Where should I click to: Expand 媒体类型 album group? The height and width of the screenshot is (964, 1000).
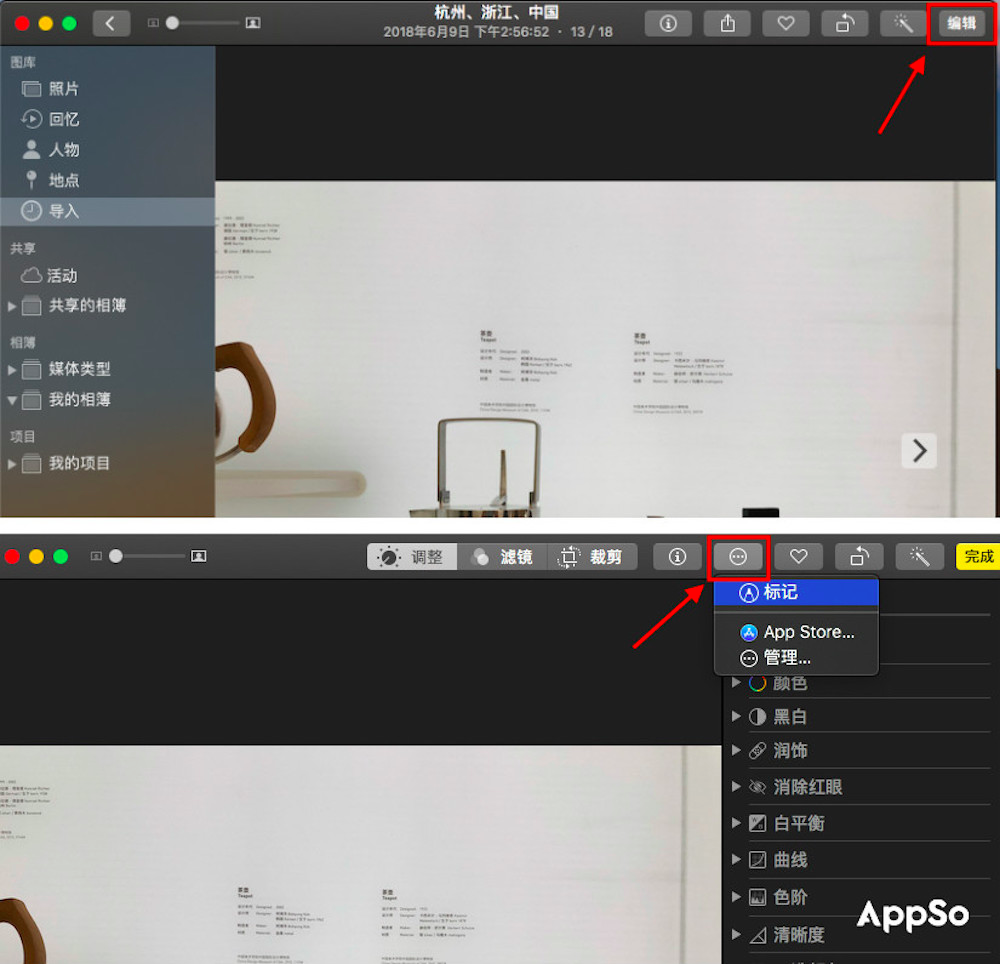point(12,370)
